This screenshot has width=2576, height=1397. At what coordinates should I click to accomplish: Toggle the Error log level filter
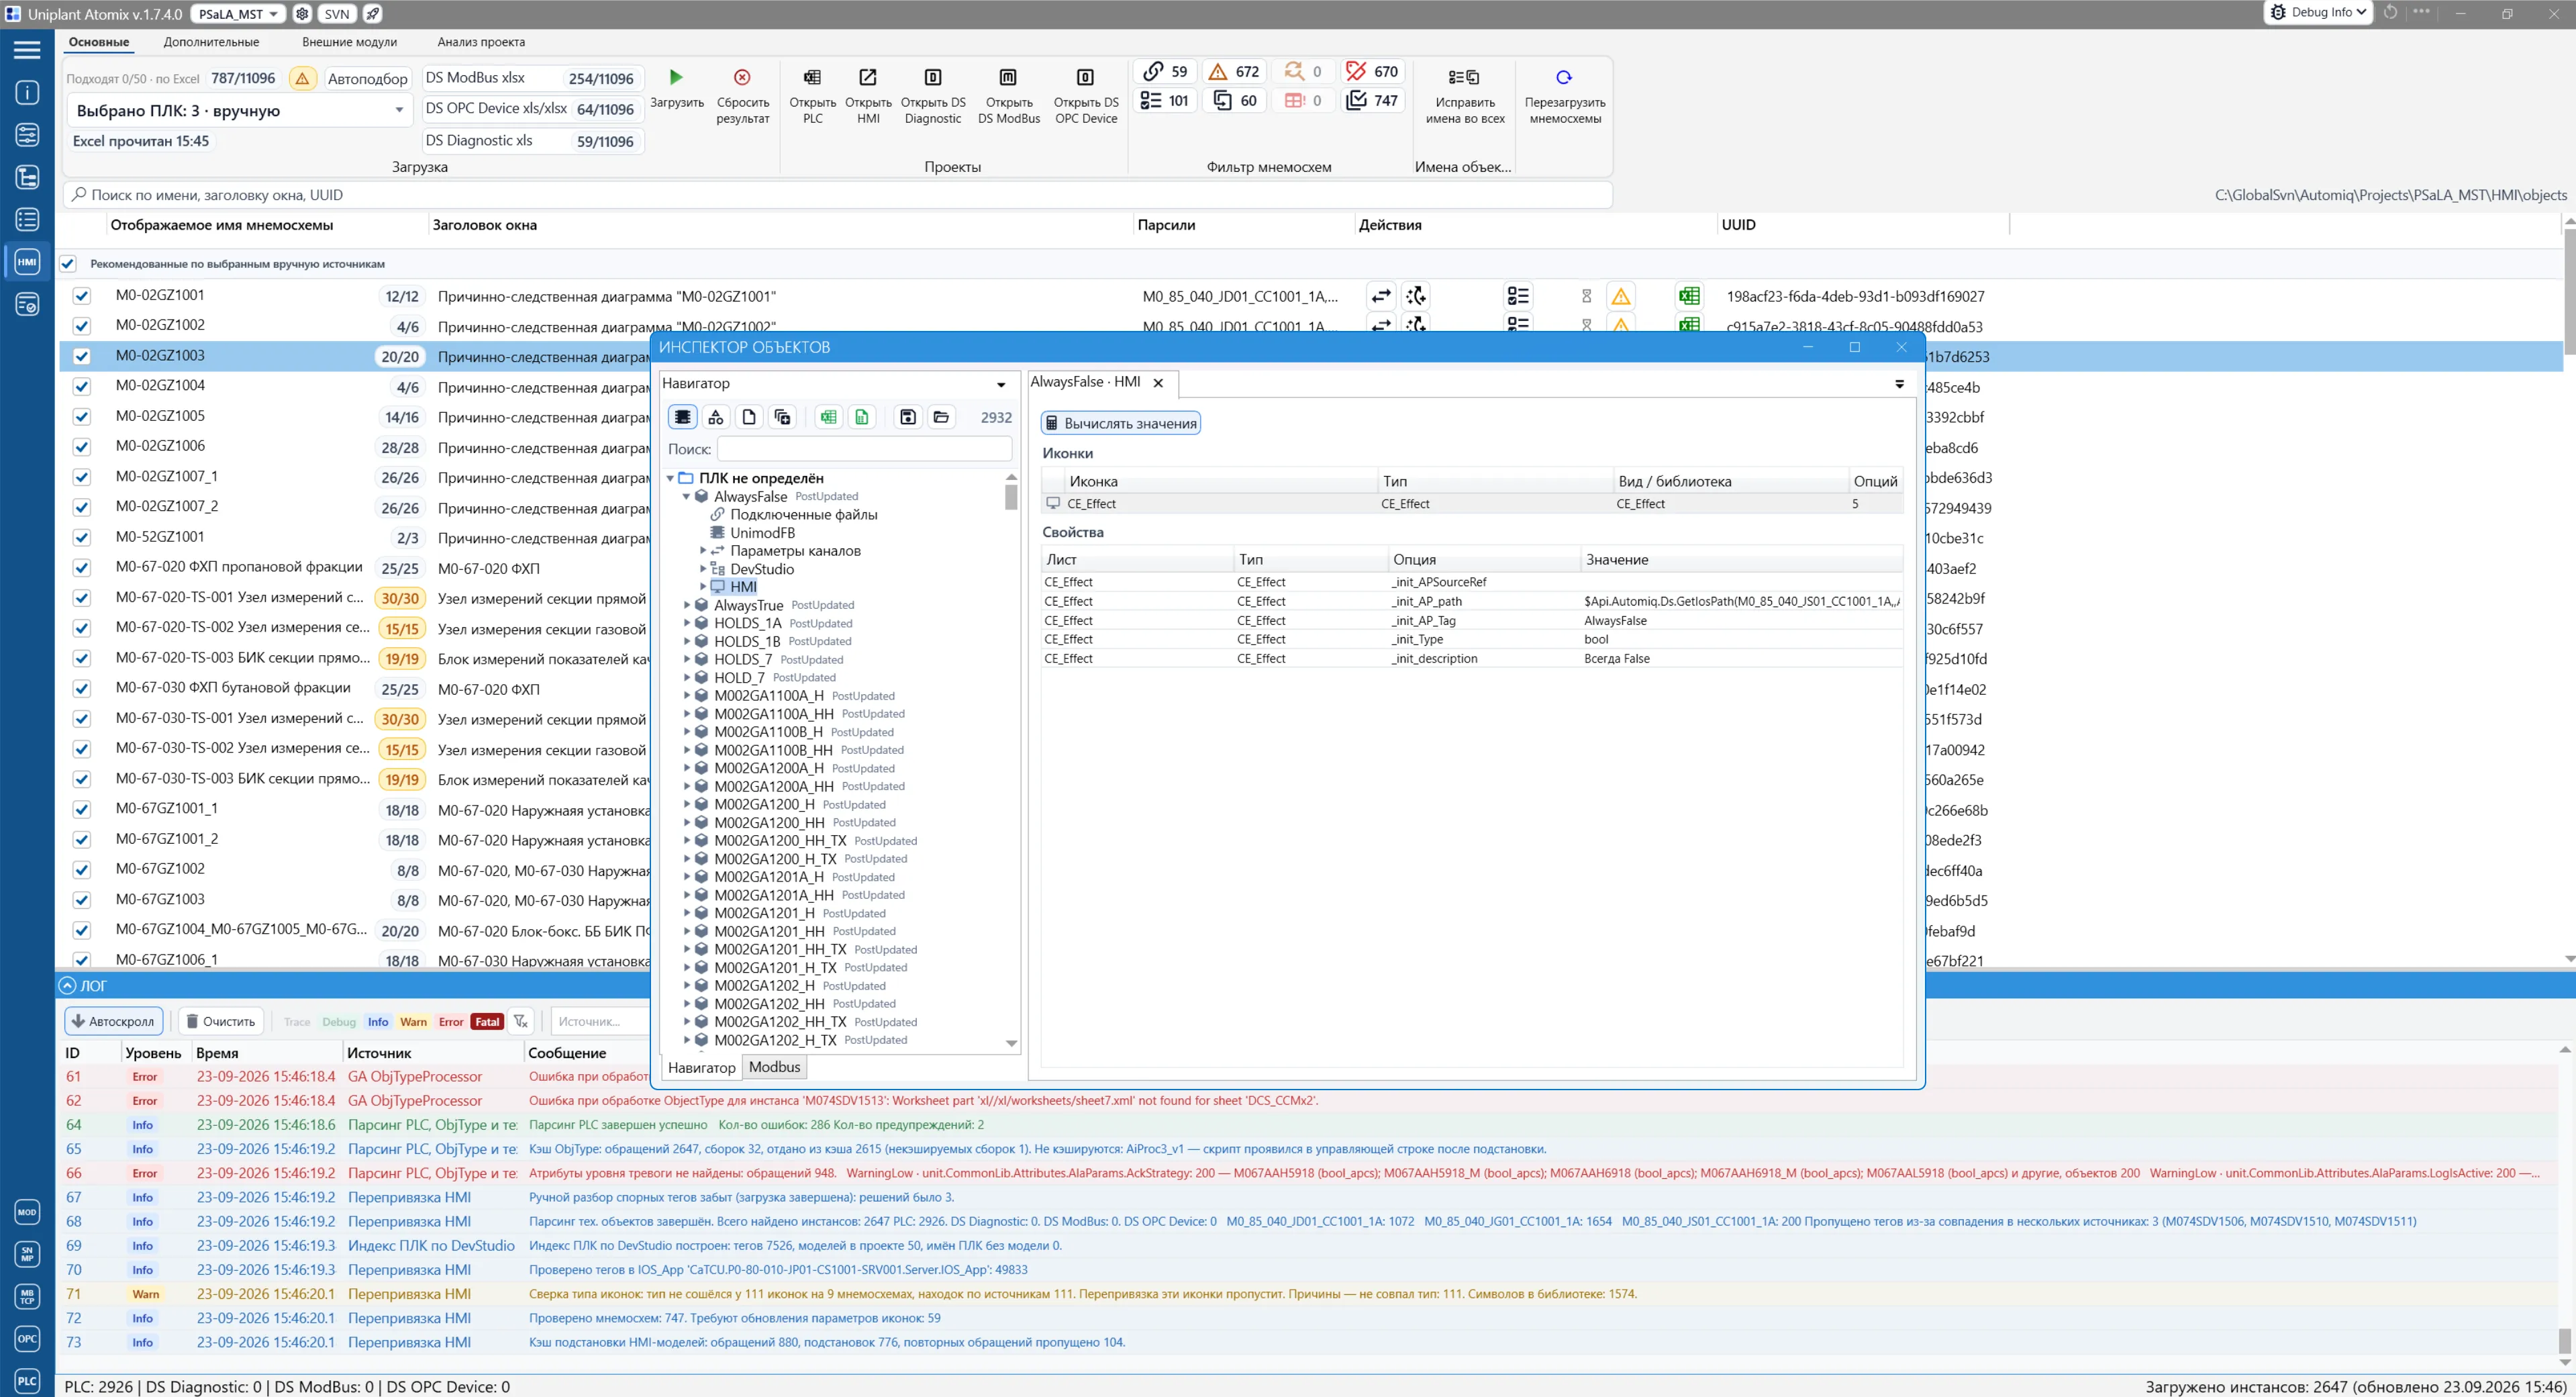tap(451, 1022)
